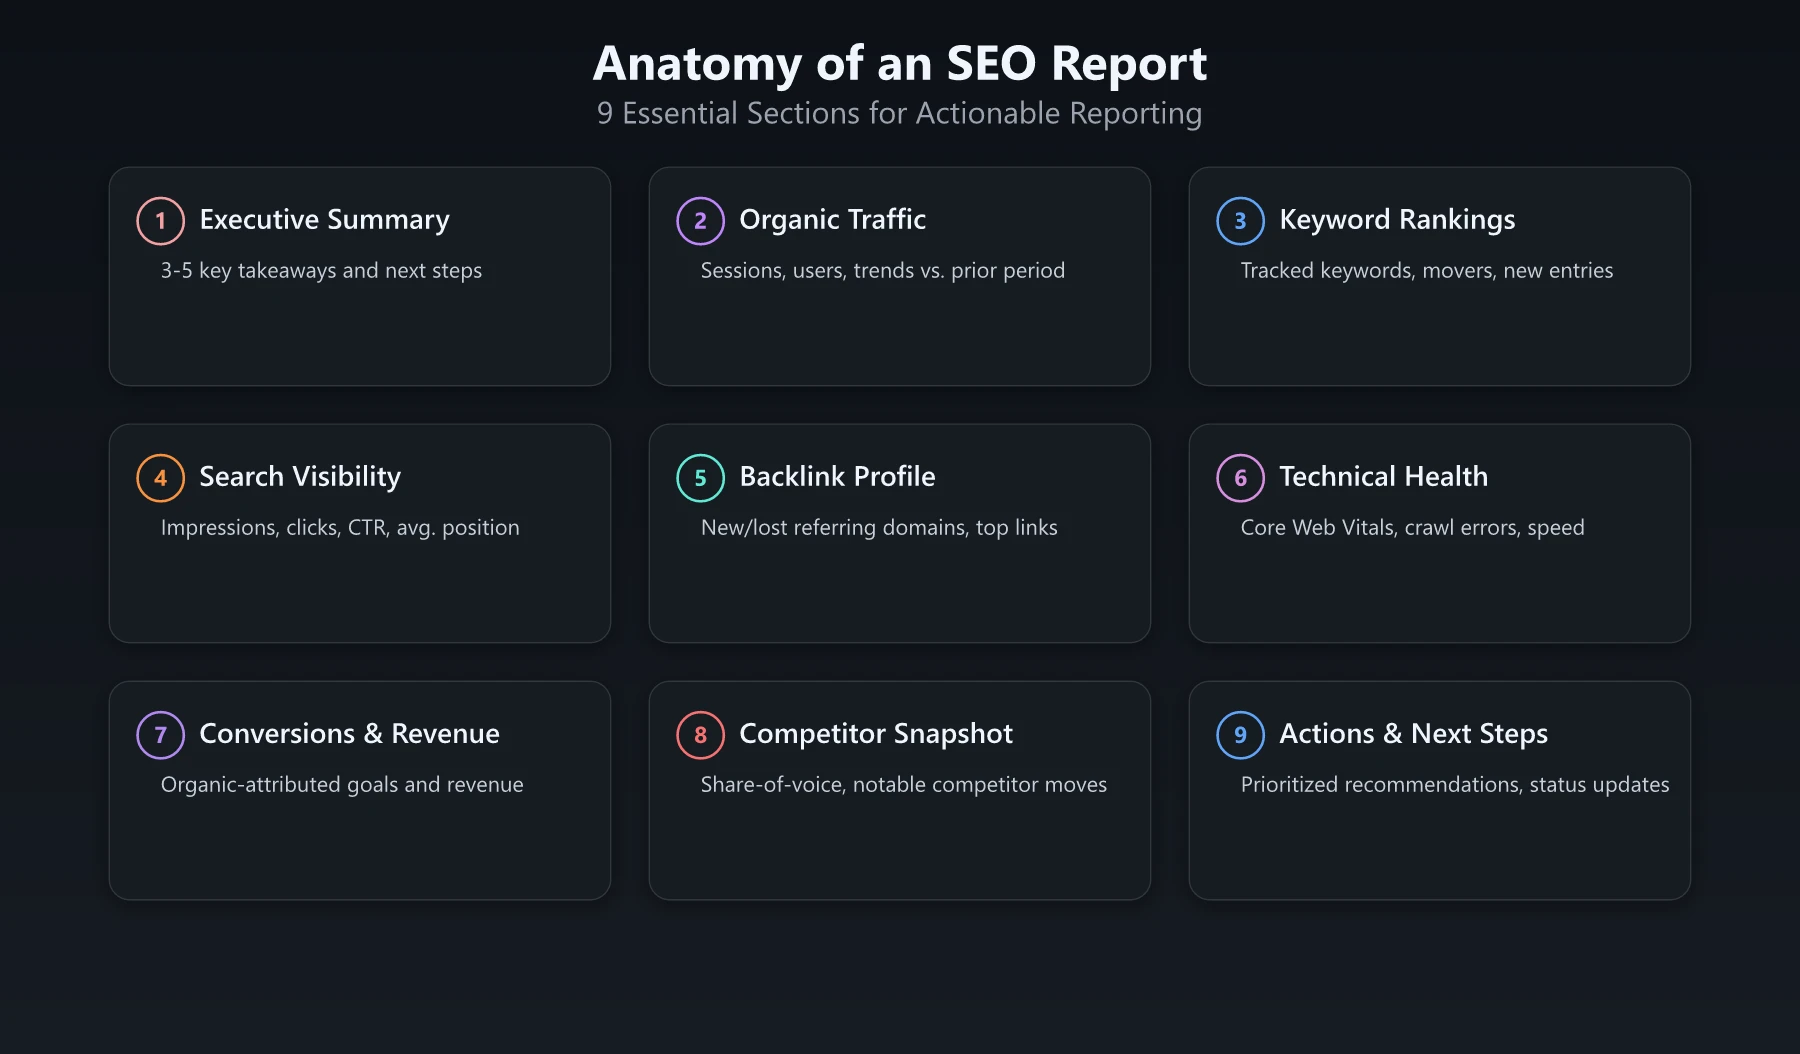Select the Backlink Profile title
This screenshot has height=1054, width=1800.
837,476
